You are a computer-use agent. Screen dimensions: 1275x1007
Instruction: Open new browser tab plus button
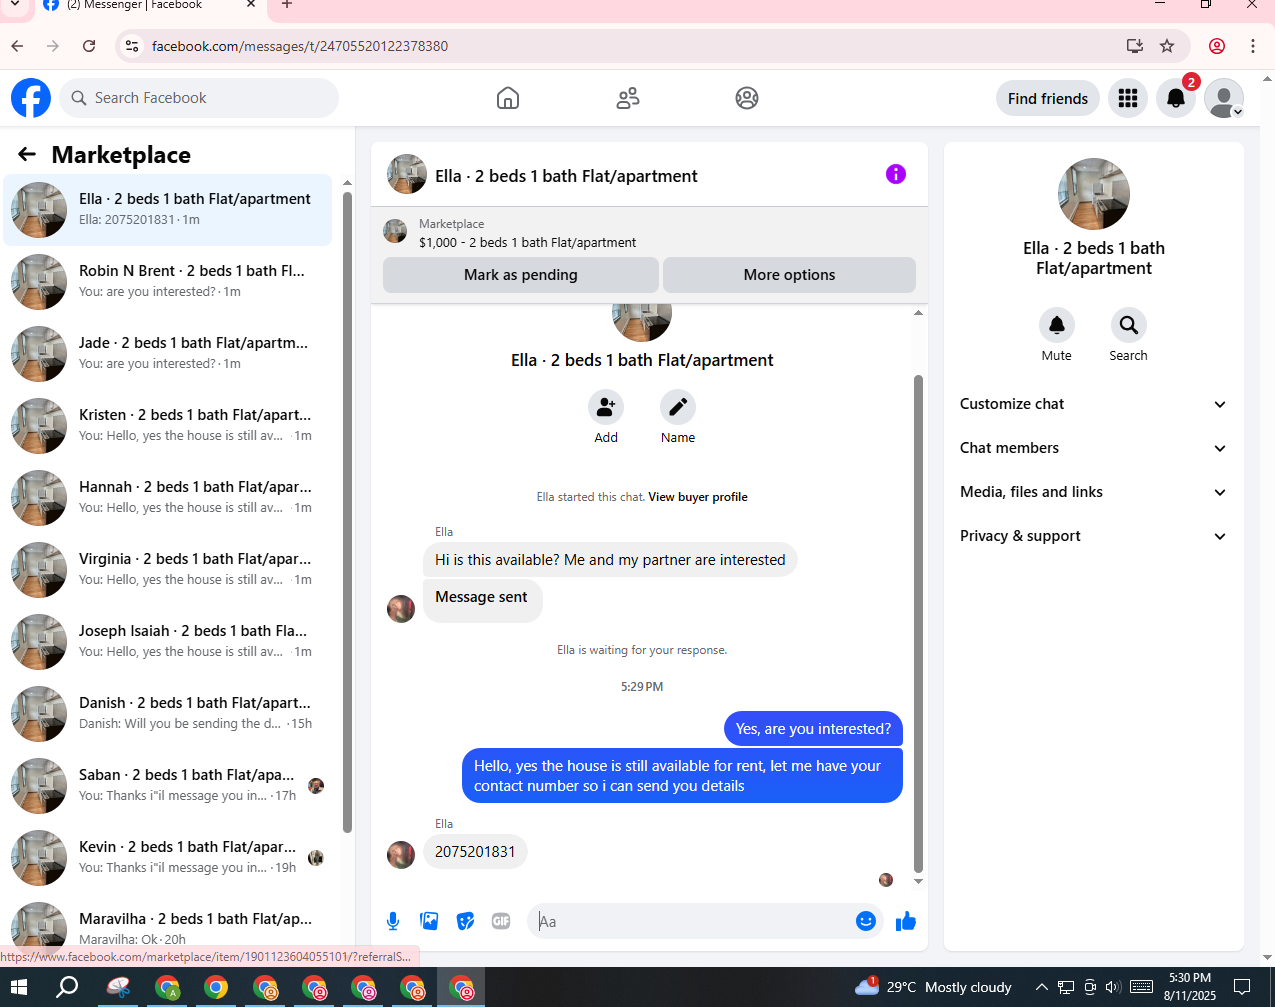pos(286,5)
